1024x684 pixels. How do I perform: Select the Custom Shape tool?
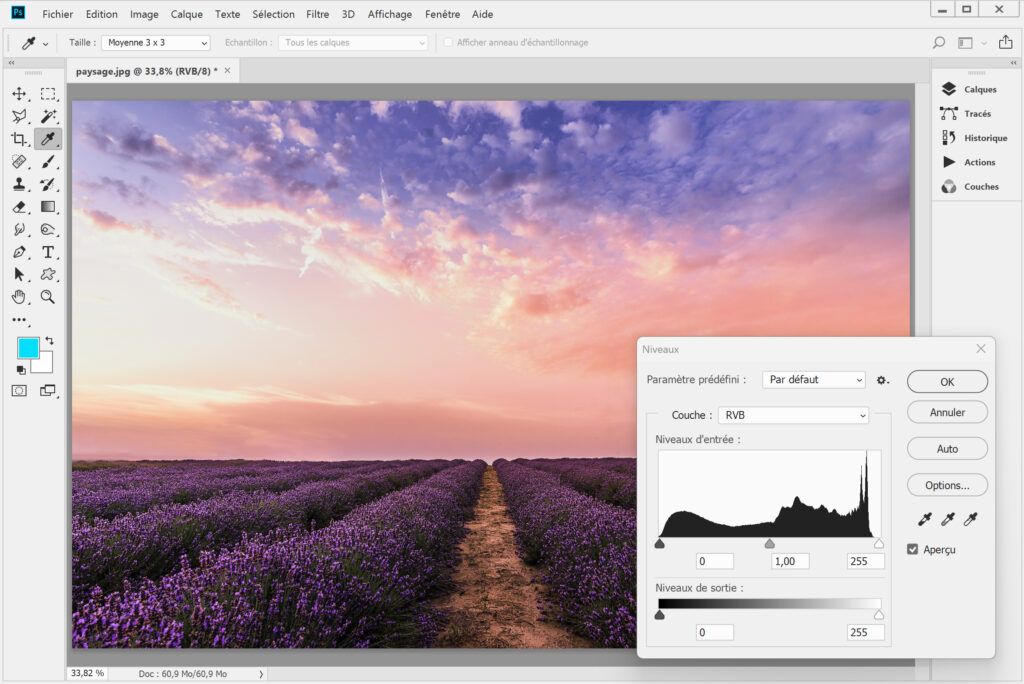coord(48,274)
